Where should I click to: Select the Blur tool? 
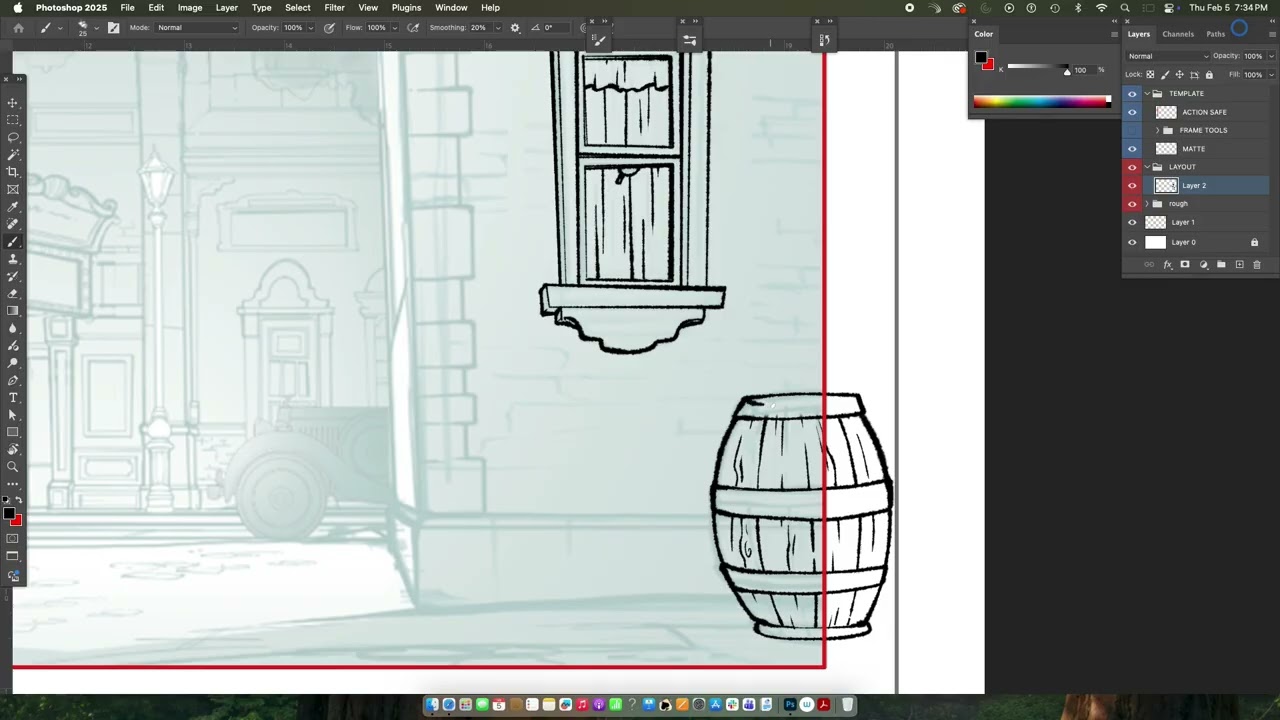pos(13,328)
